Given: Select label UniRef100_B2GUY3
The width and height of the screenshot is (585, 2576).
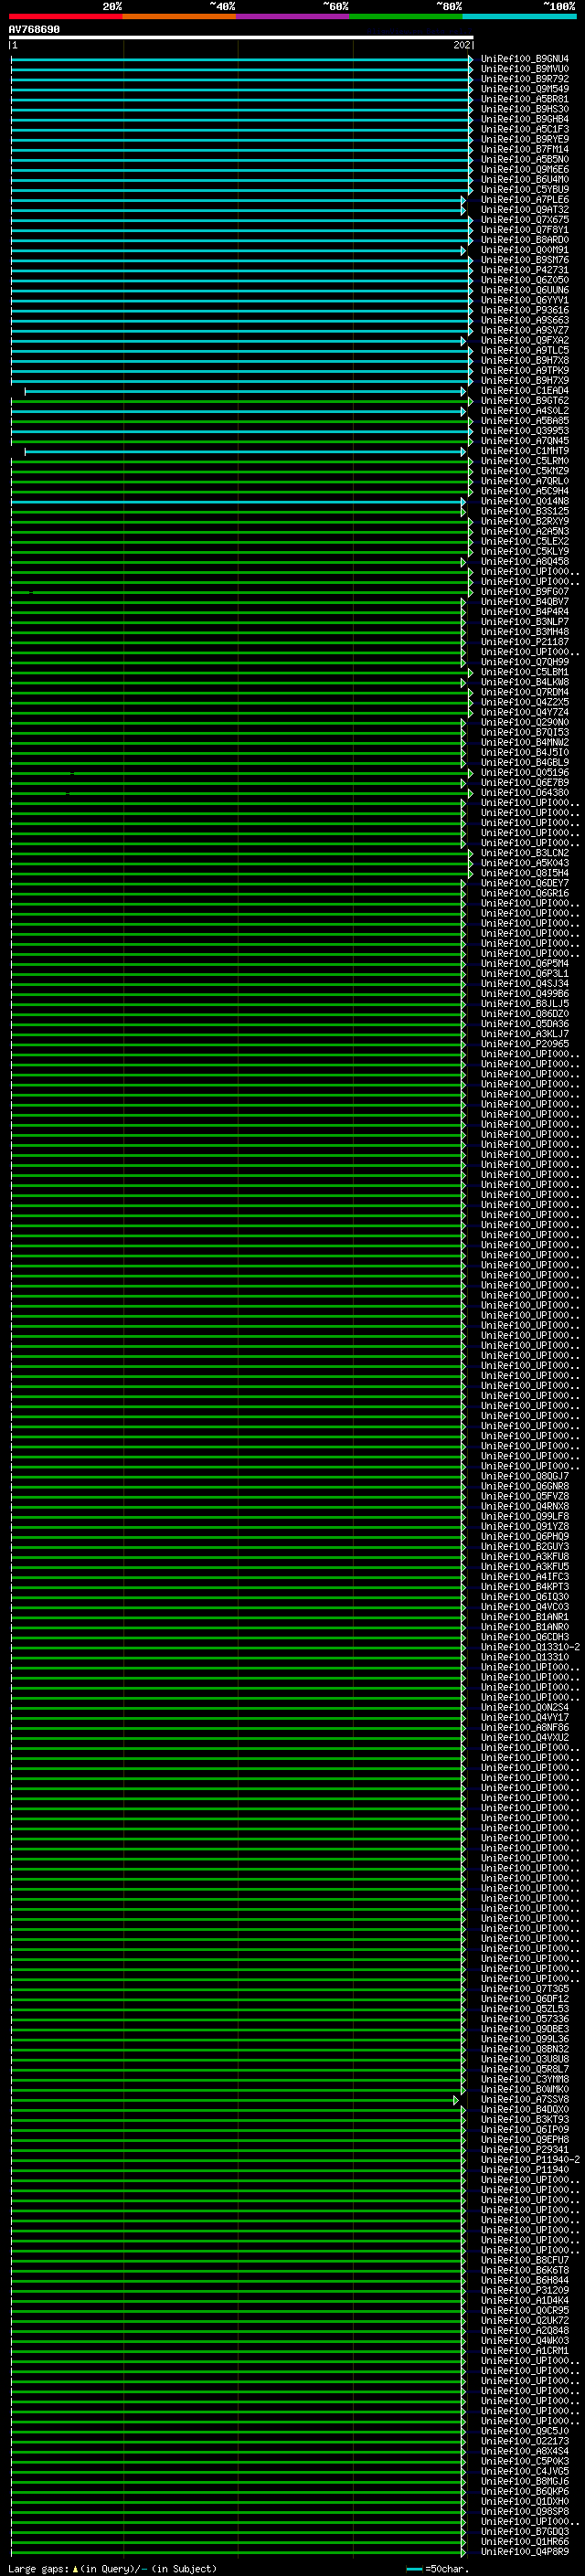Looking at the screenshot, I should [525, 1547].
